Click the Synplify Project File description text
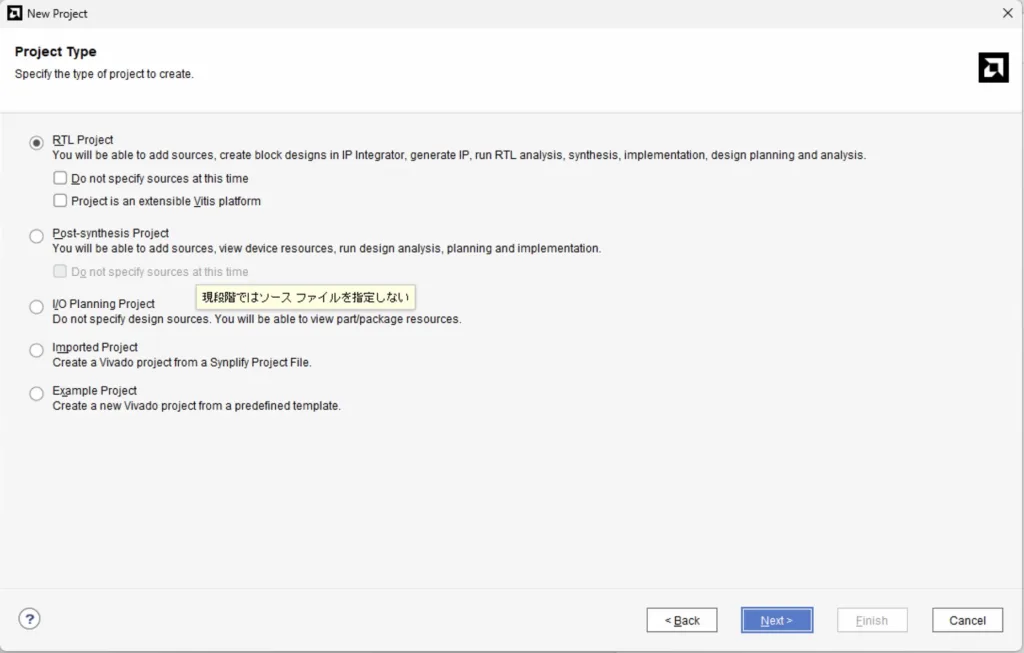Viewport: 1024px width, 653px height. click(182, 363)
